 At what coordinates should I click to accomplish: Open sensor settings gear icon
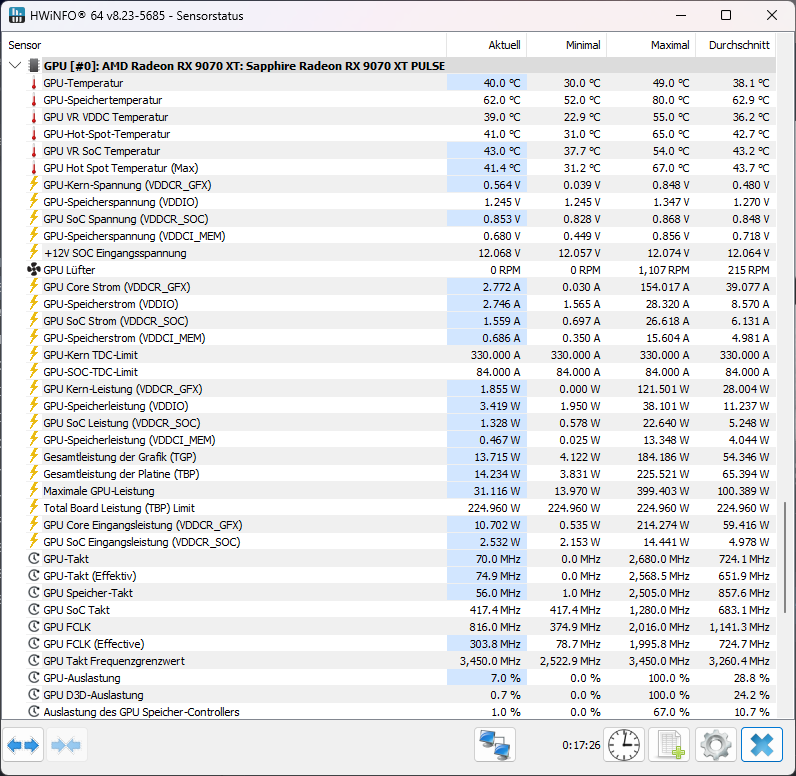pos(715,745)
